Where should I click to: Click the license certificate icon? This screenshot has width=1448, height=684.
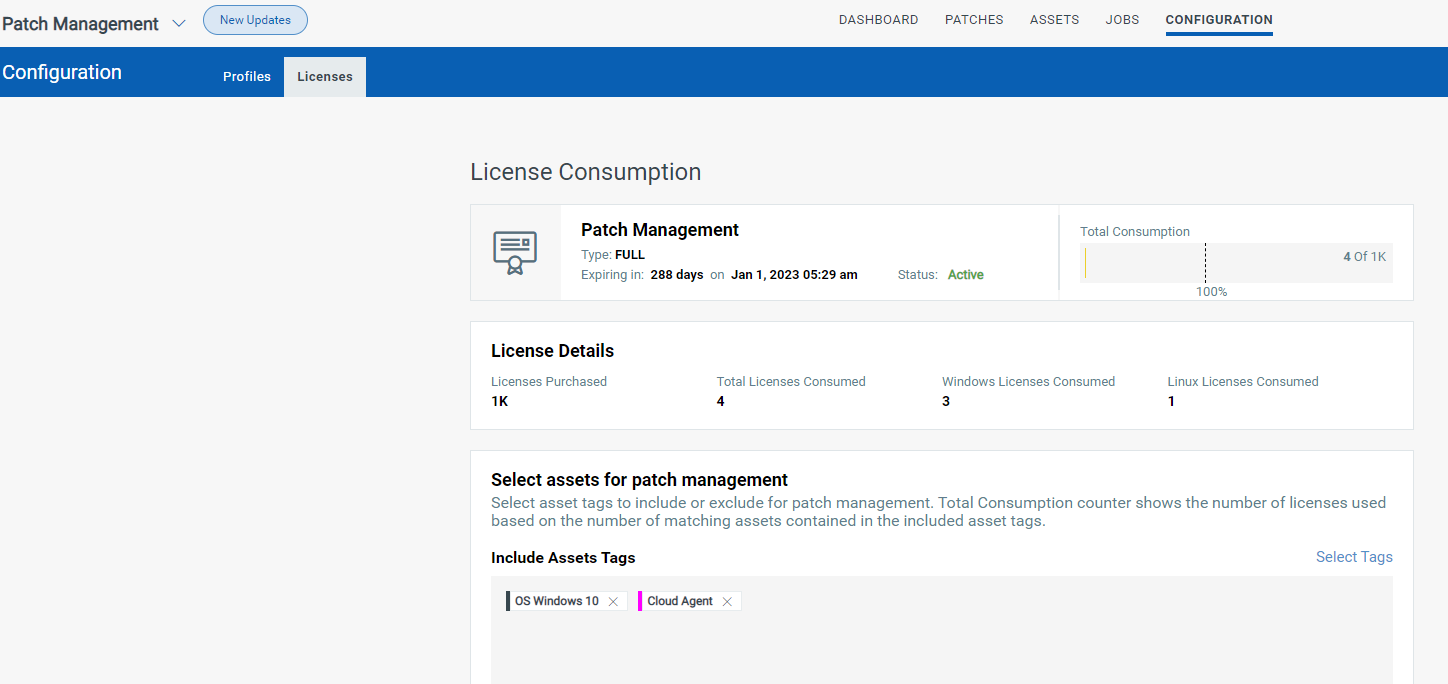tap(514, 254)
